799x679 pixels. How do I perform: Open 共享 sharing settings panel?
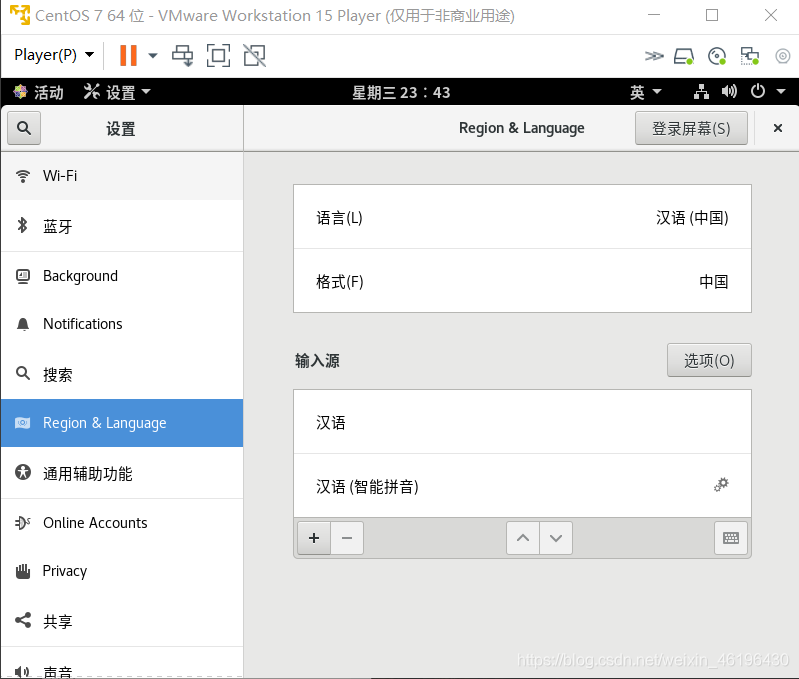pos(122,621)
